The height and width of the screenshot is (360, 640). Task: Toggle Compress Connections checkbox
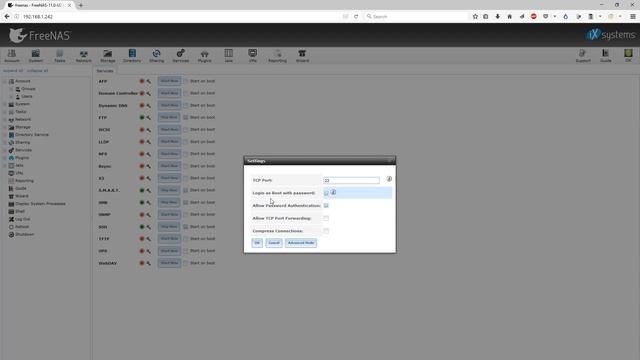click(x=326, y=231)
